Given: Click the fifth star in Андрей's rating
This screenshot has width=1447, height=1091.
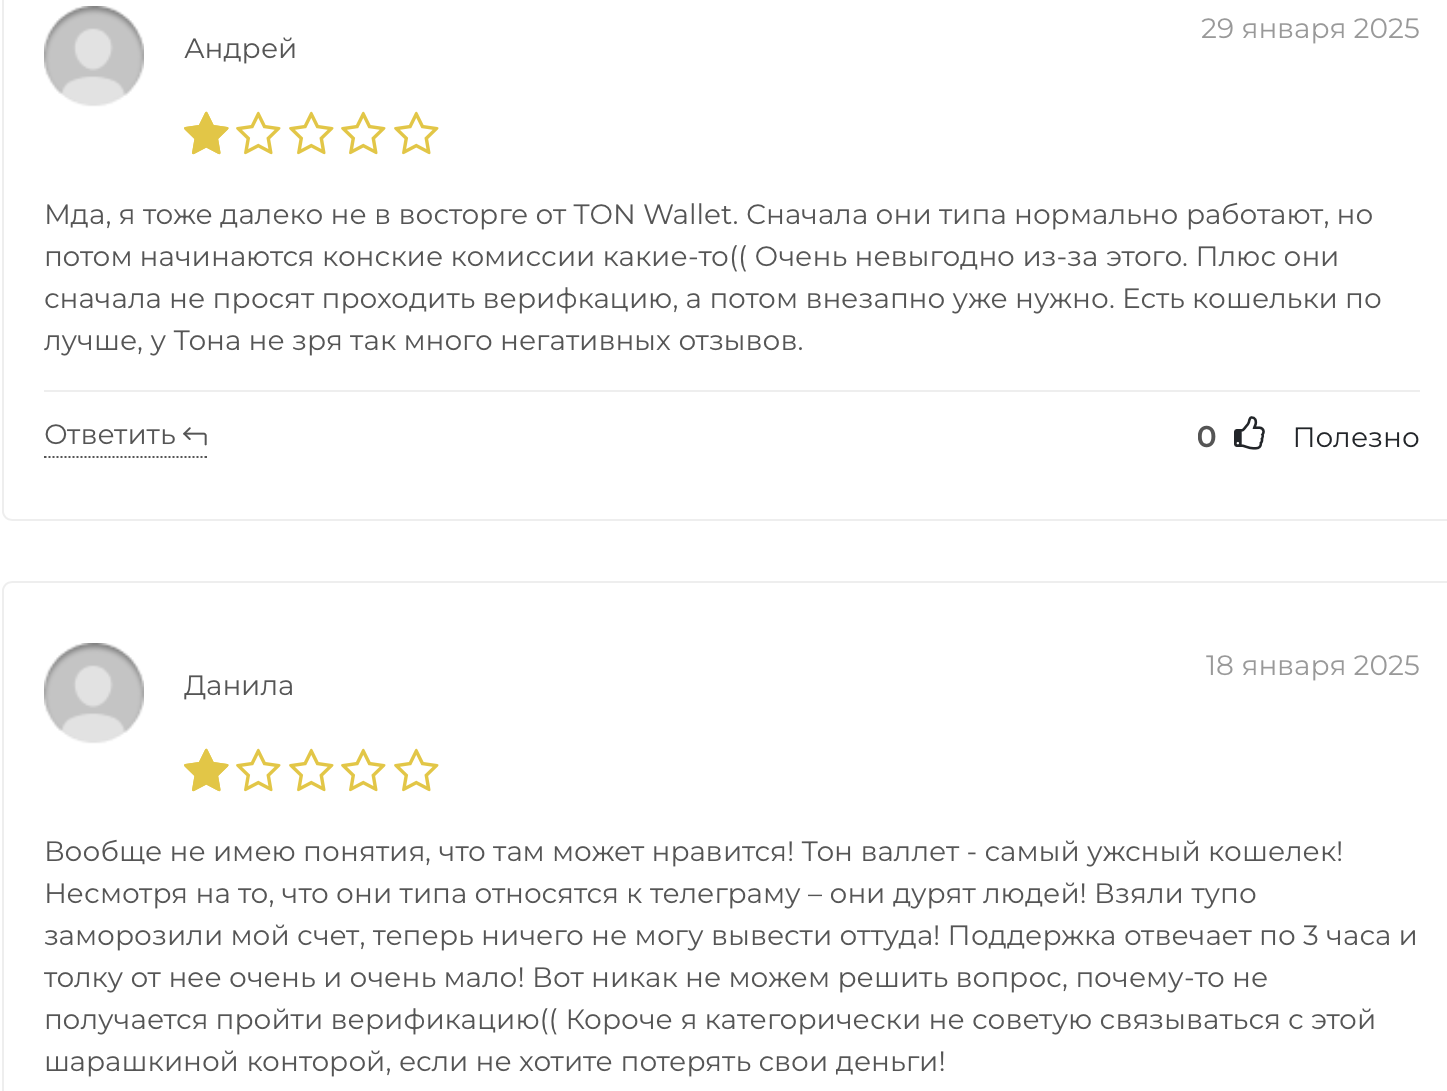Looking at the screenshot, I should click(x=416, y=134).
